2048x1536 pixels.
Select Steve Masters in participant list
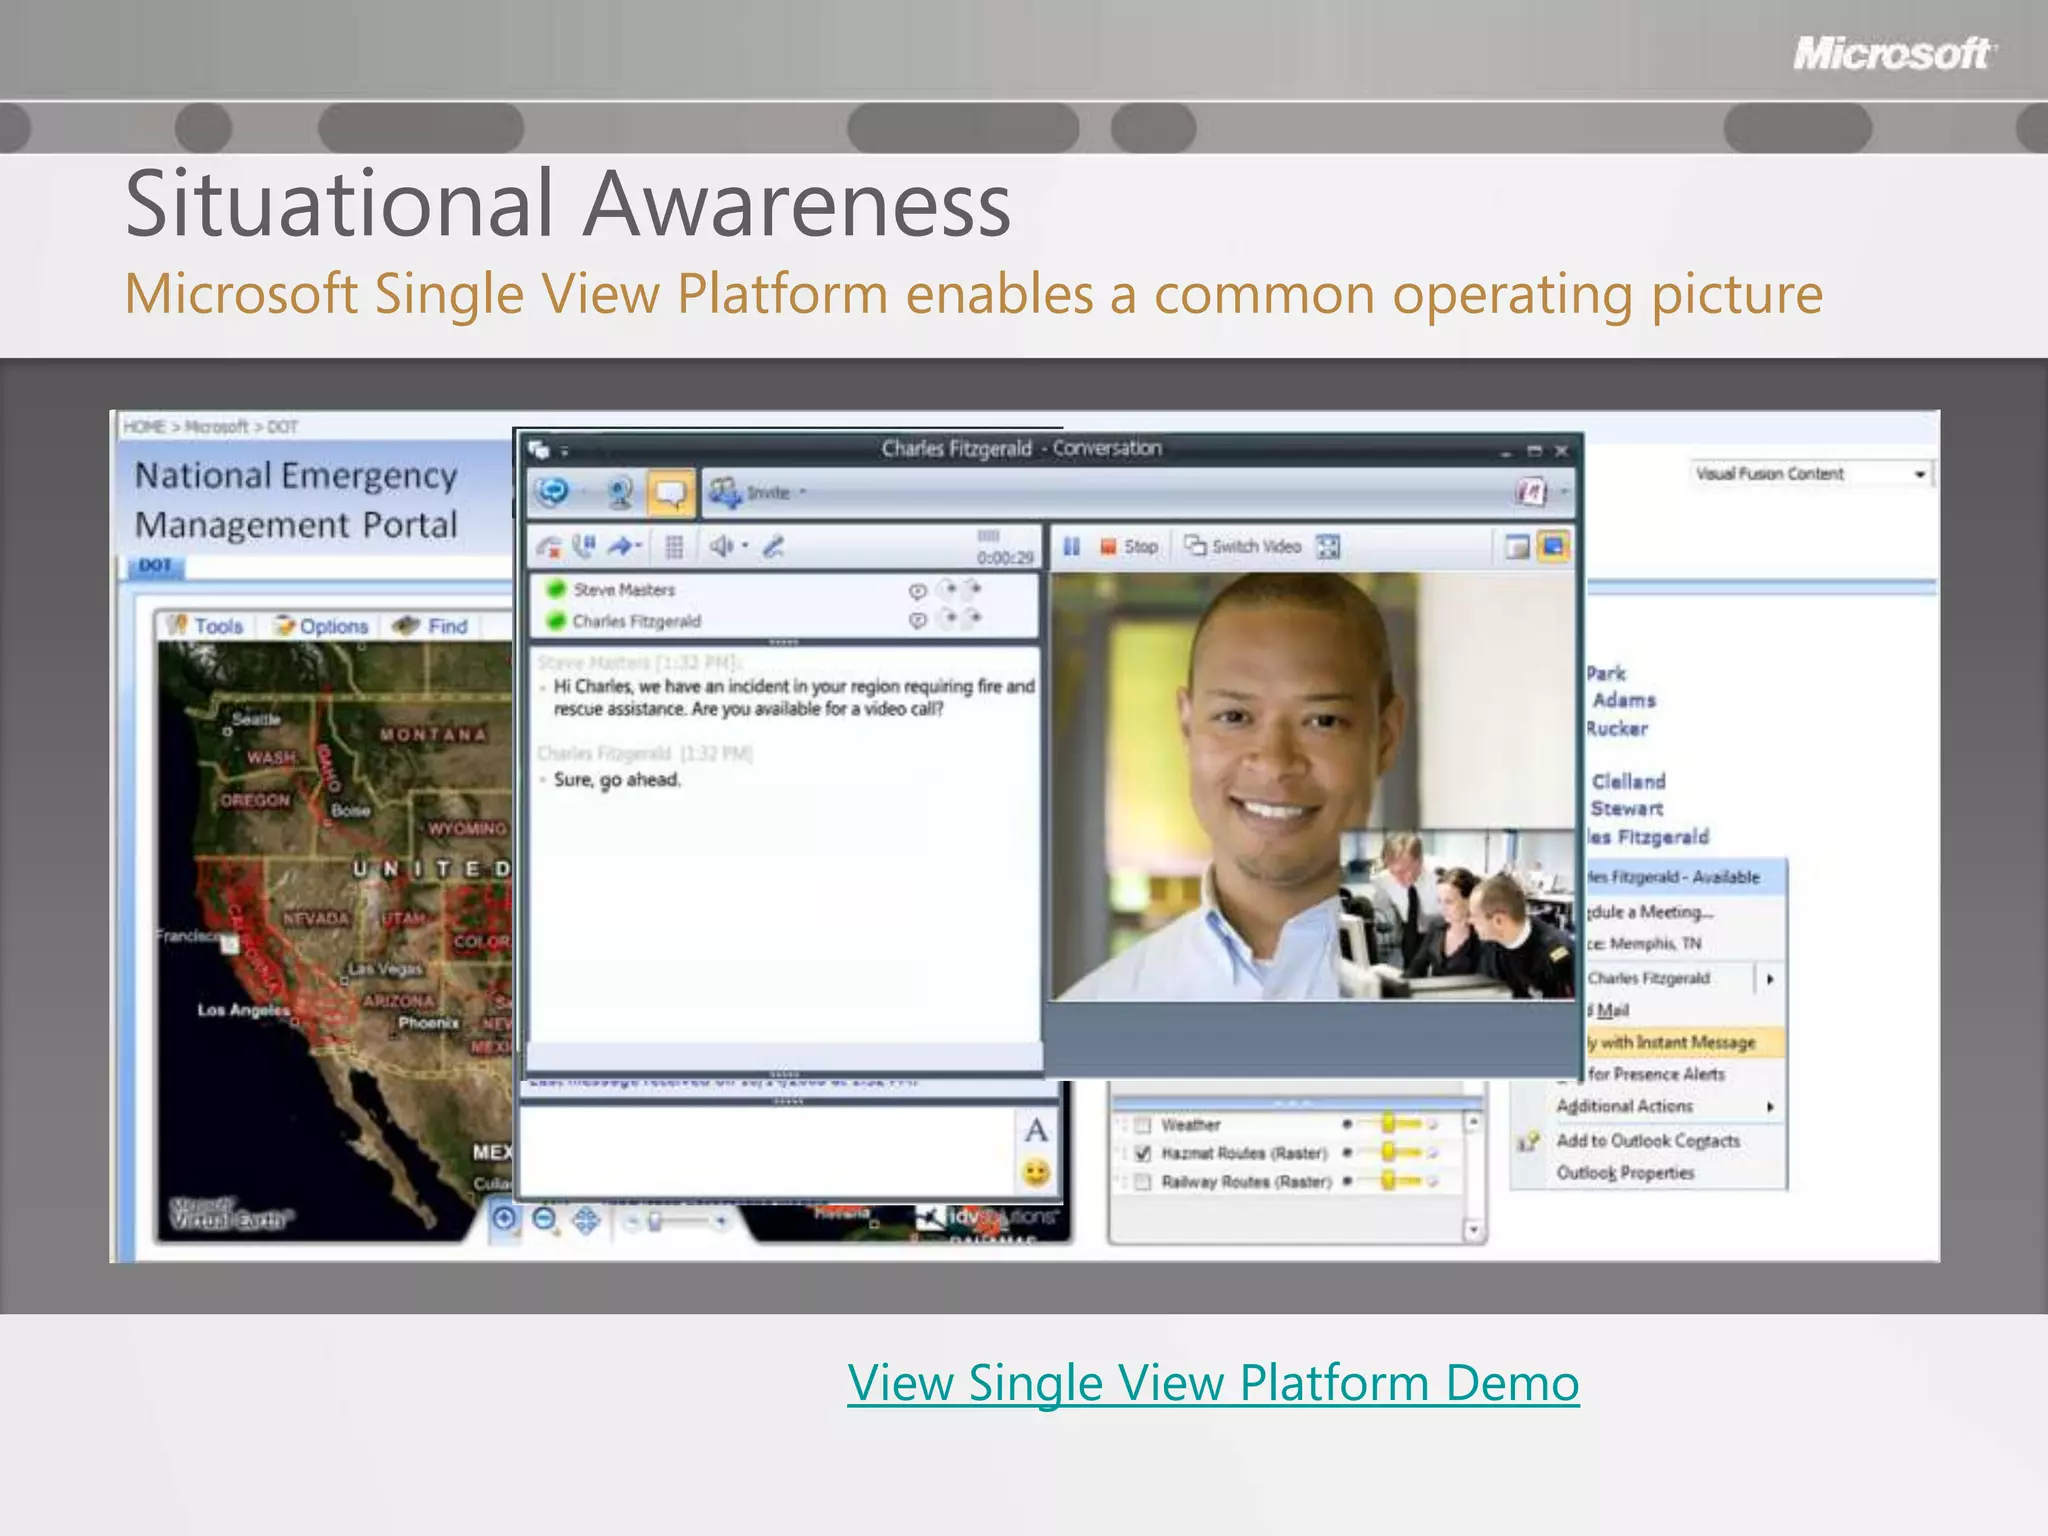[624, 590]
